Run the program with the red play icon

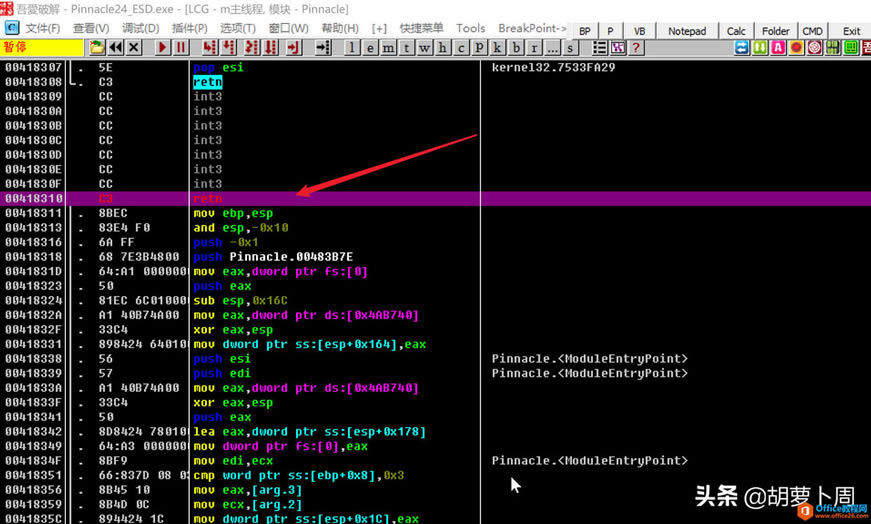coord(162,48)
